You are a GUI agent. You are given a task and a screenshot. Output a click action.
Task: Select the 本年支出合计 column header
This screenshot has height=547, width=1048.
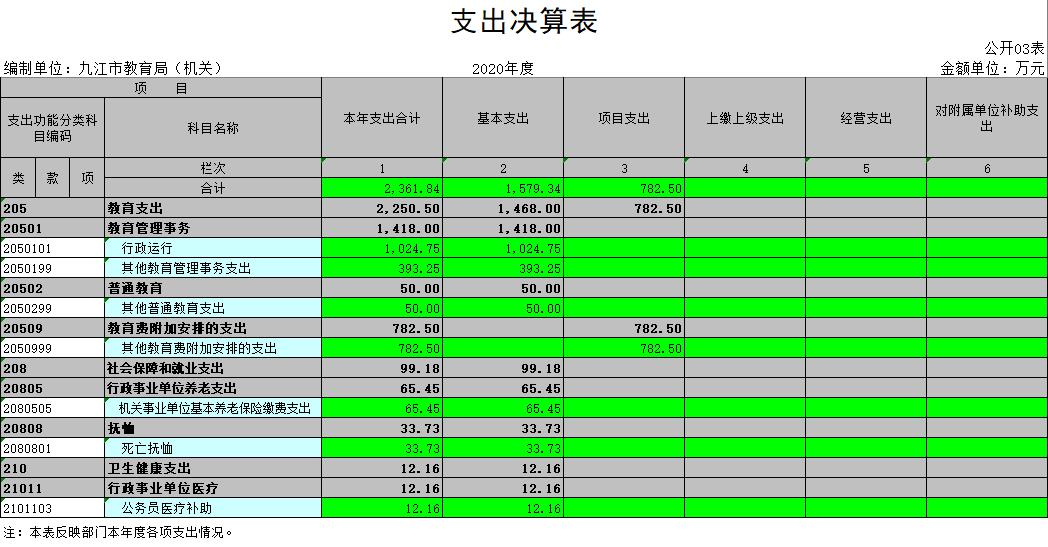382,118
